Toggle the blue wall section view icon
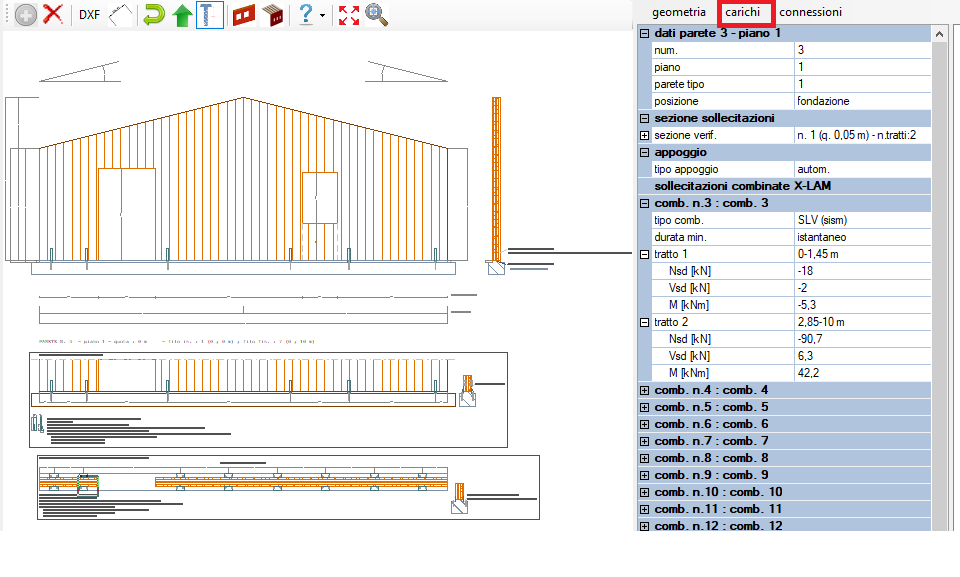The image size is (960, 577). point(210,15)
